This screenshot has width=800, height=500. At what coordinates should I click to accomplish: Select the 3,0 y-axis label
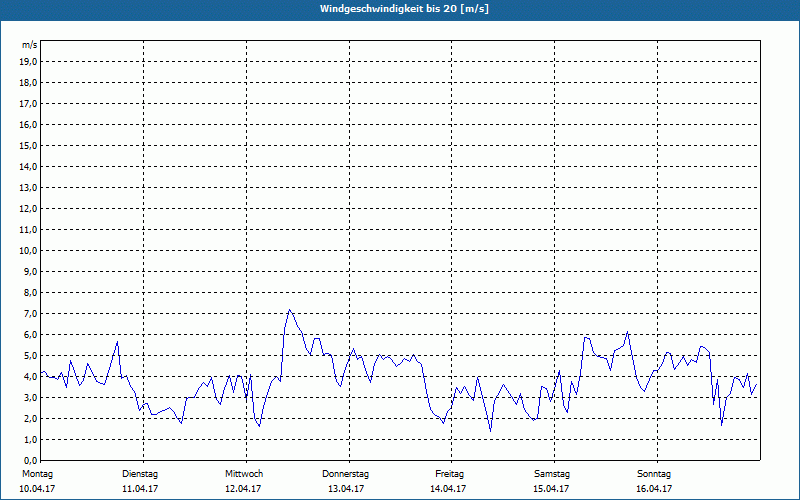[x=30, y=397]
